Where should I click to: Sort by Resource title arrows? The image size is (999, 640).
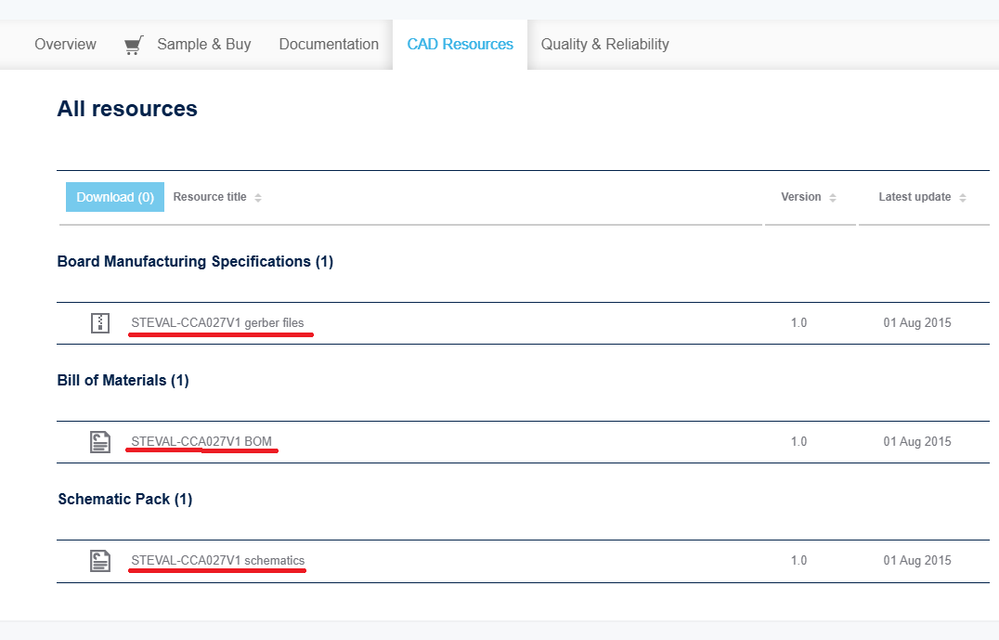point(258,198)
